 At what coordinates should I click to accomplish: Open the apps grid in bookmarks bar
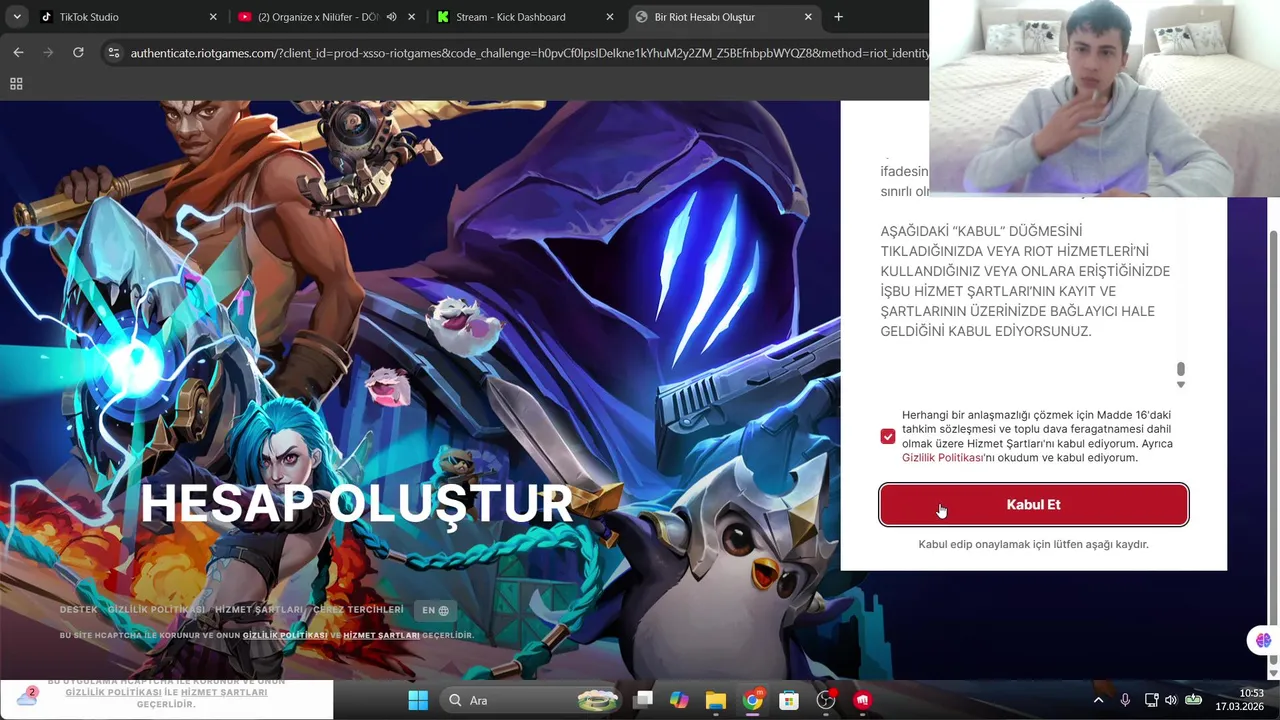[x=16, y=84]
